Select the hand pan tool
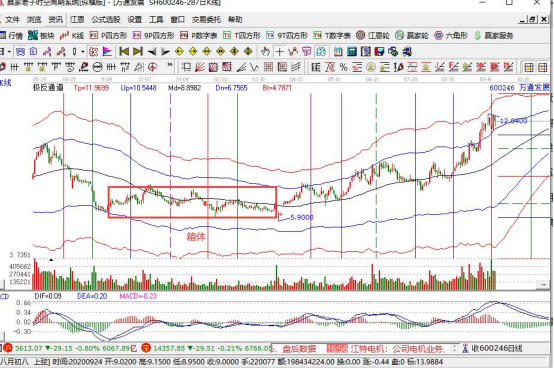Screen dimensions: 554x369 (265, 52)
